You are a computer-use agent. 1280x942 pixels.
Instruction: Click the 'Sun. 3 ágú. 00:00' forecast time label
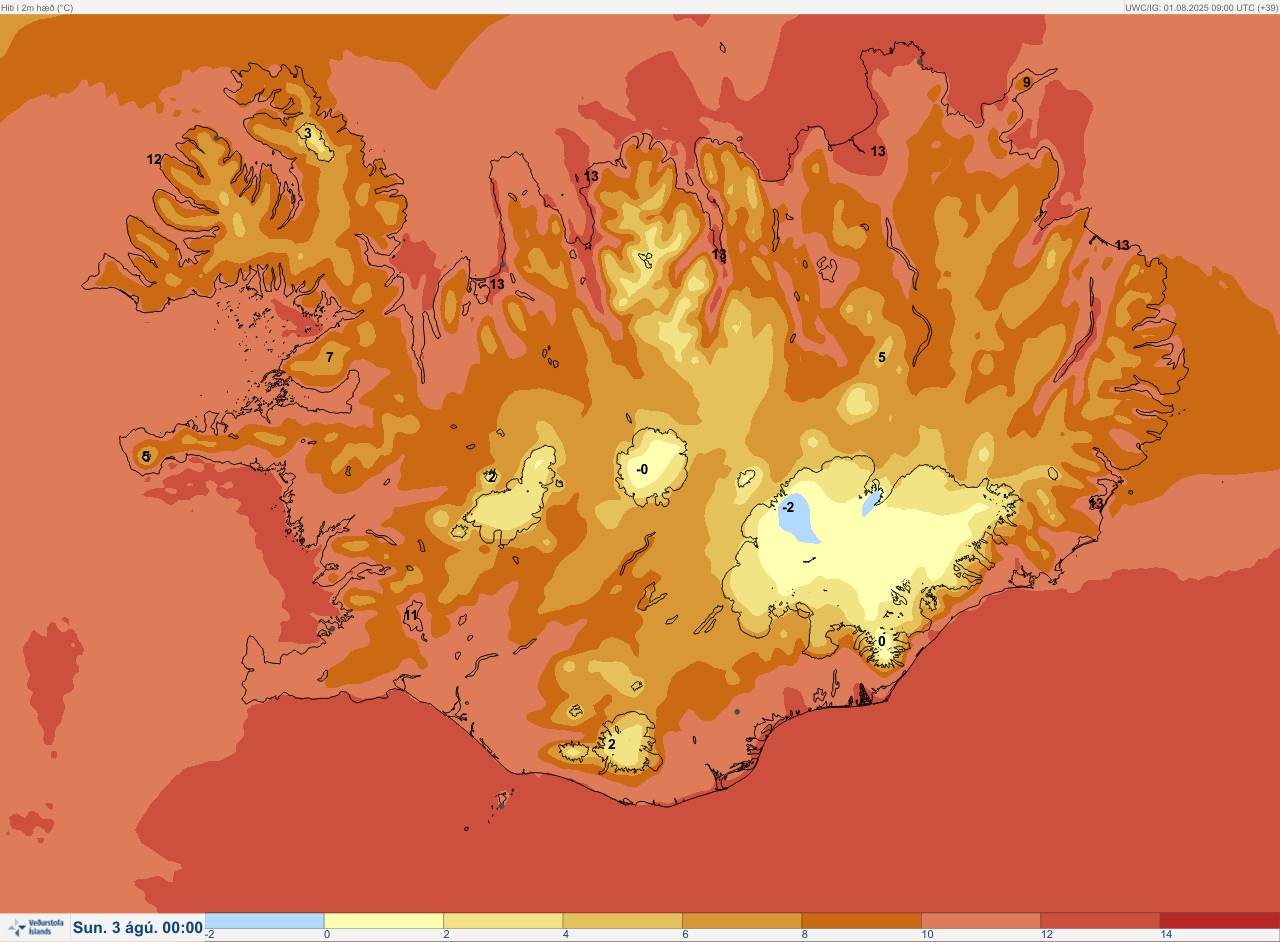coord(138,928)
